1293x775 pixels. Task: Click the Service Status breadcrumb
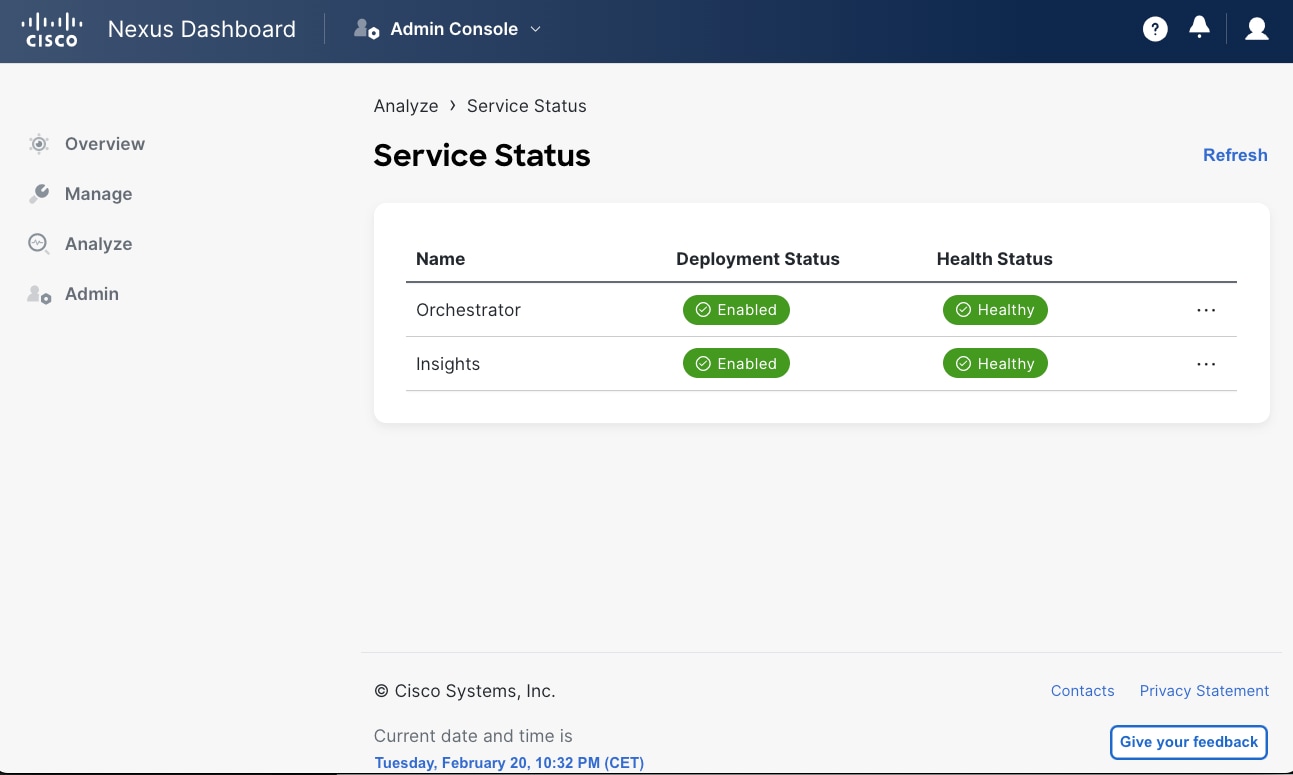tap(527, 106)
